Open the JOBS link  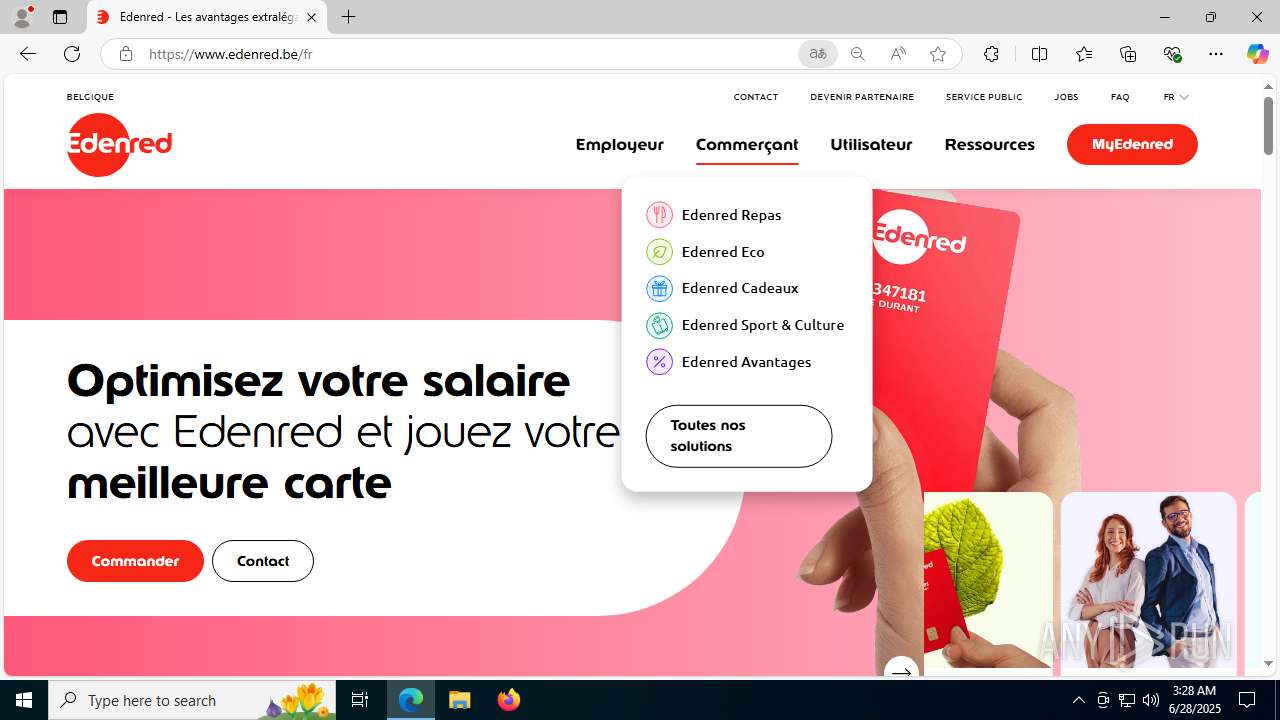1066,97
